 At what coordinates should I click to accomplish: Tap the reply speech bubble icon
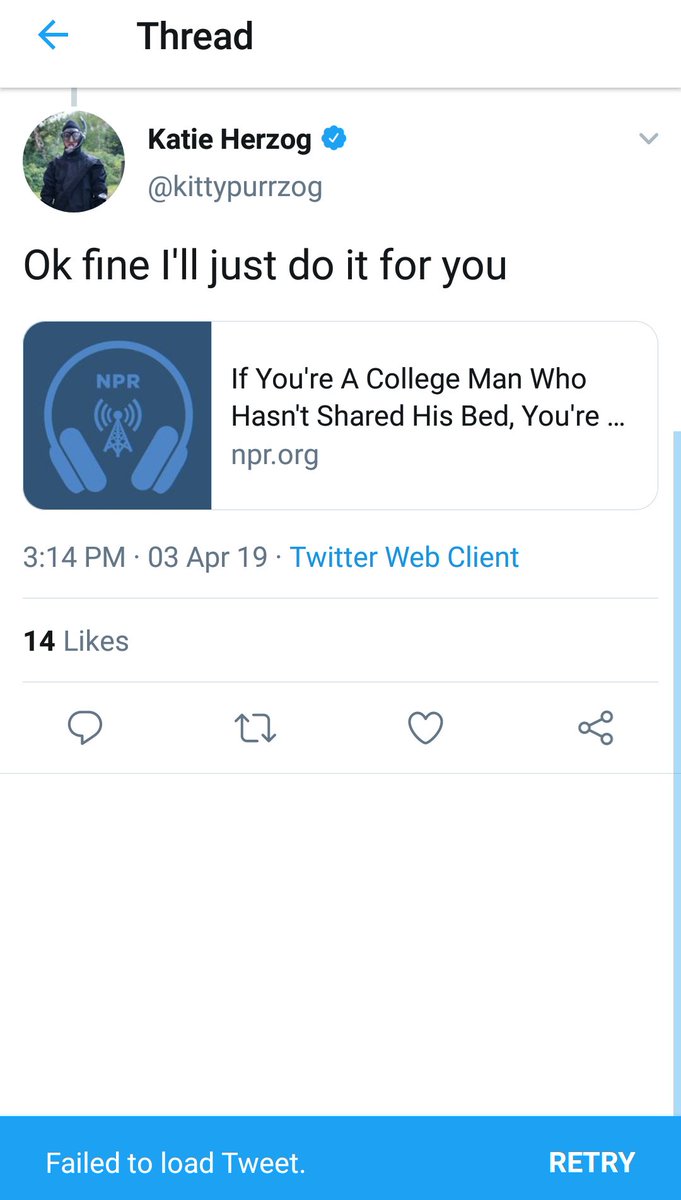(x=85, y=728)
